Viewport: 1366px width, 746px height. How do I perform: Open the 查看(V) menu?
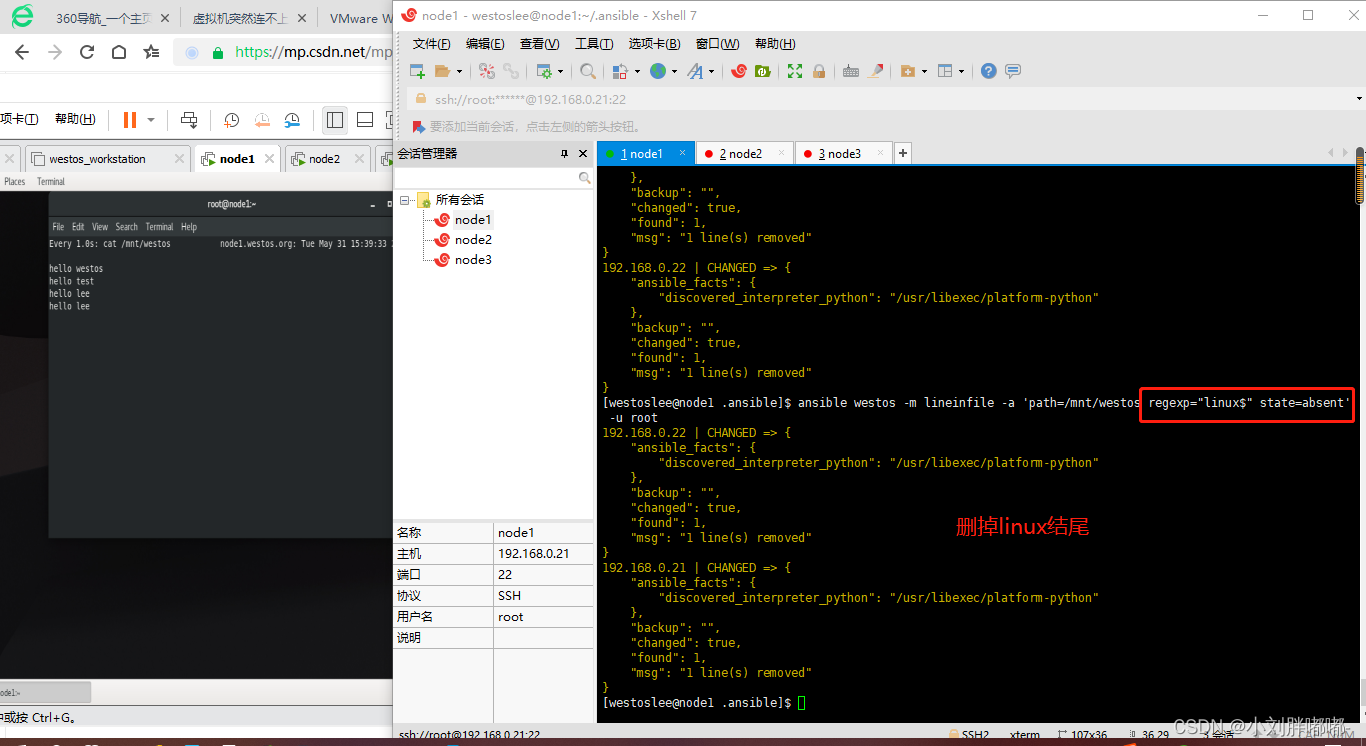[x=540, y=44]
